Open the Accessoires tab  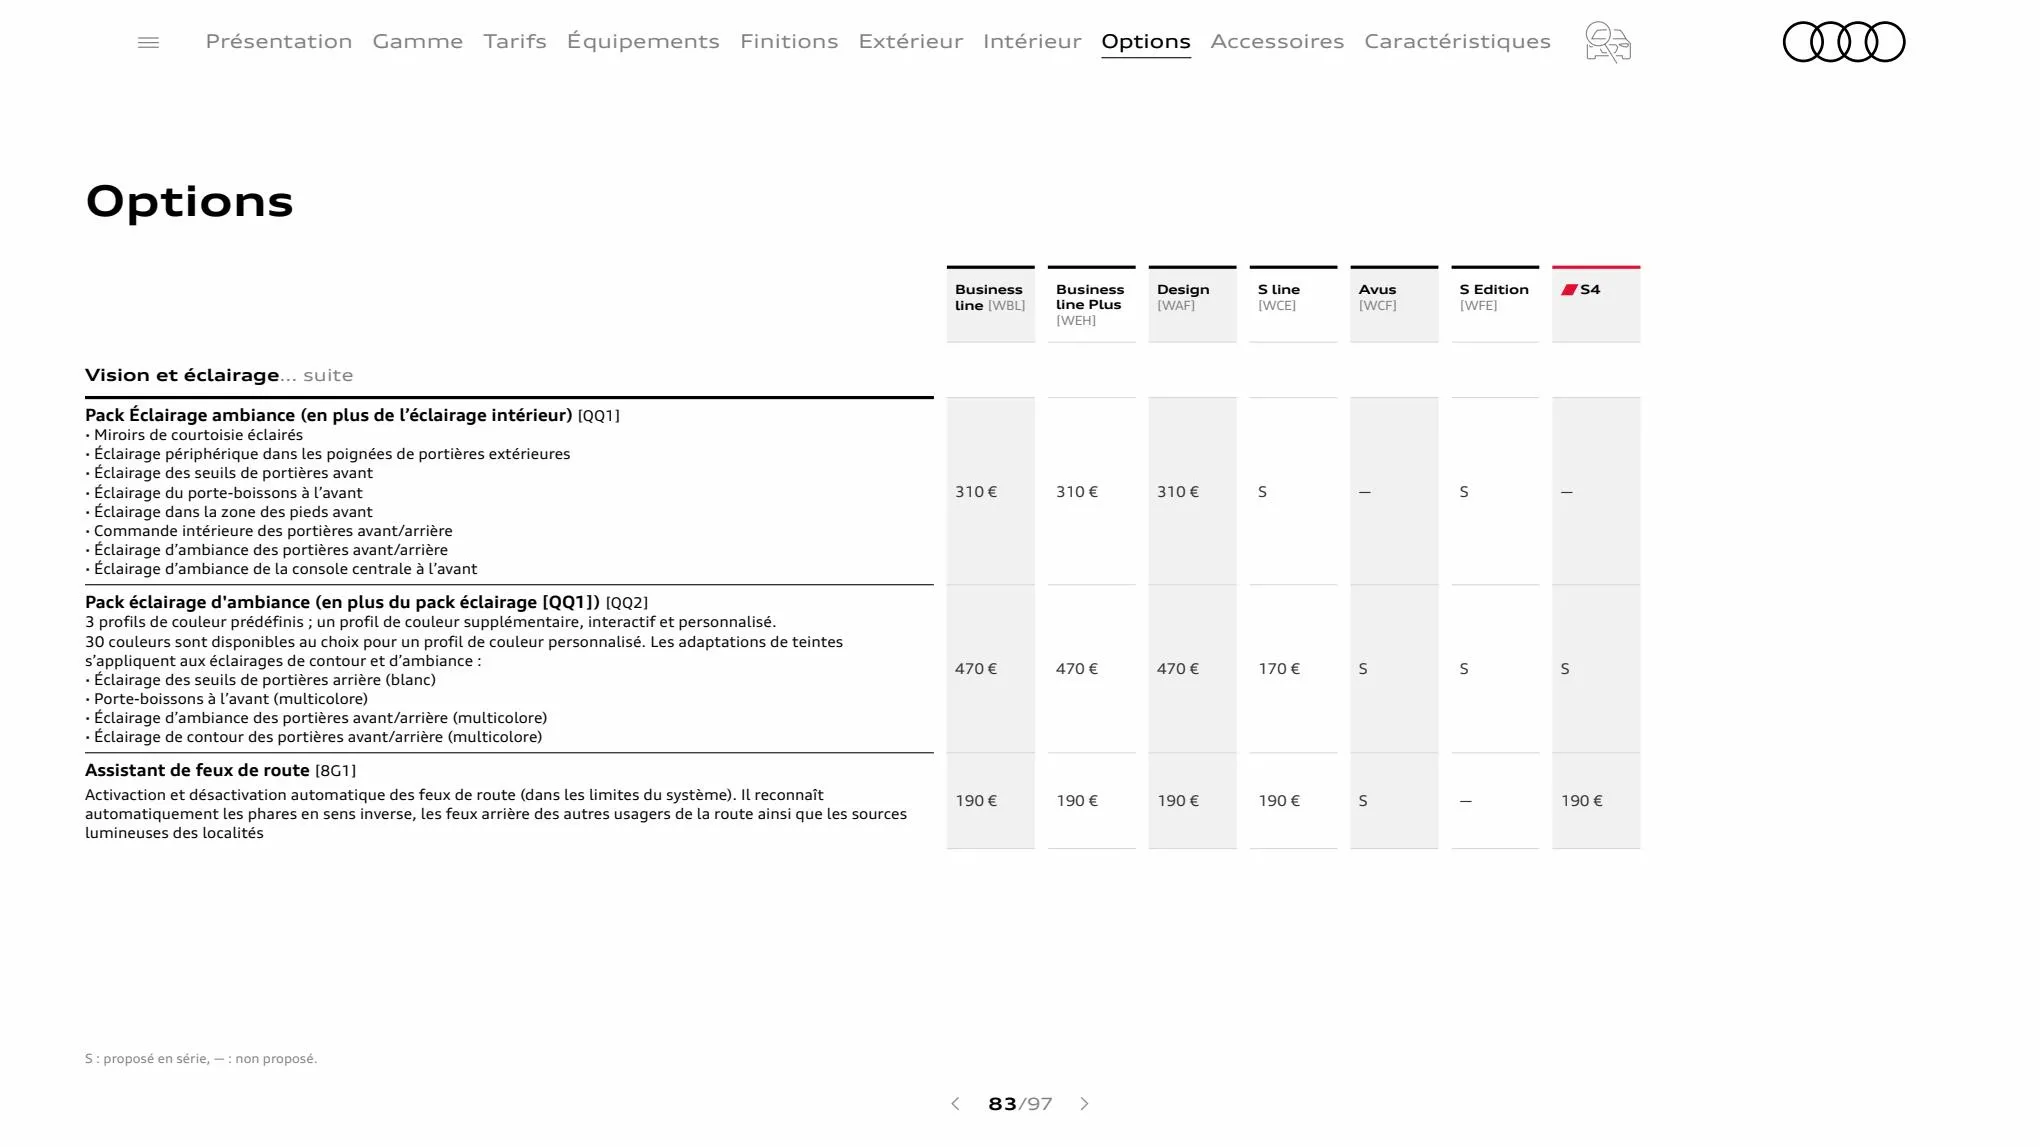1277,41
